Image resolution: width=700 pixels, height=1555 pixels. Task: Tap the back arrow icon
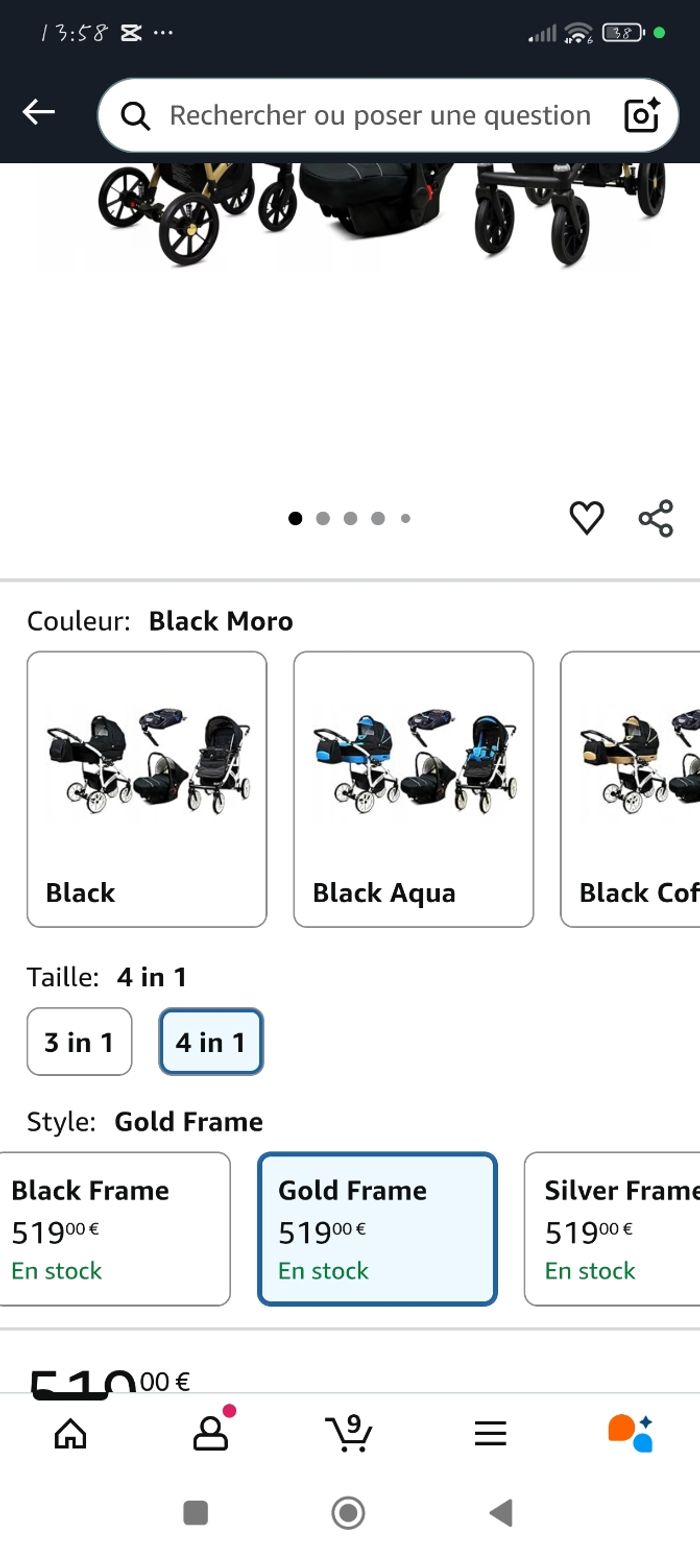pos(39,112)
